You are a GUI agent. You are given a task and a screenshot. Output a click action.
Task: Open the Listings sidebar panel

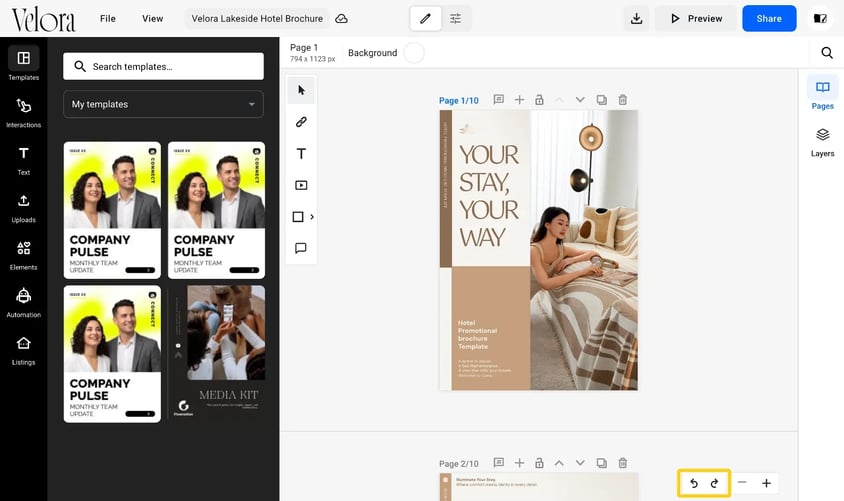point(24,350)
